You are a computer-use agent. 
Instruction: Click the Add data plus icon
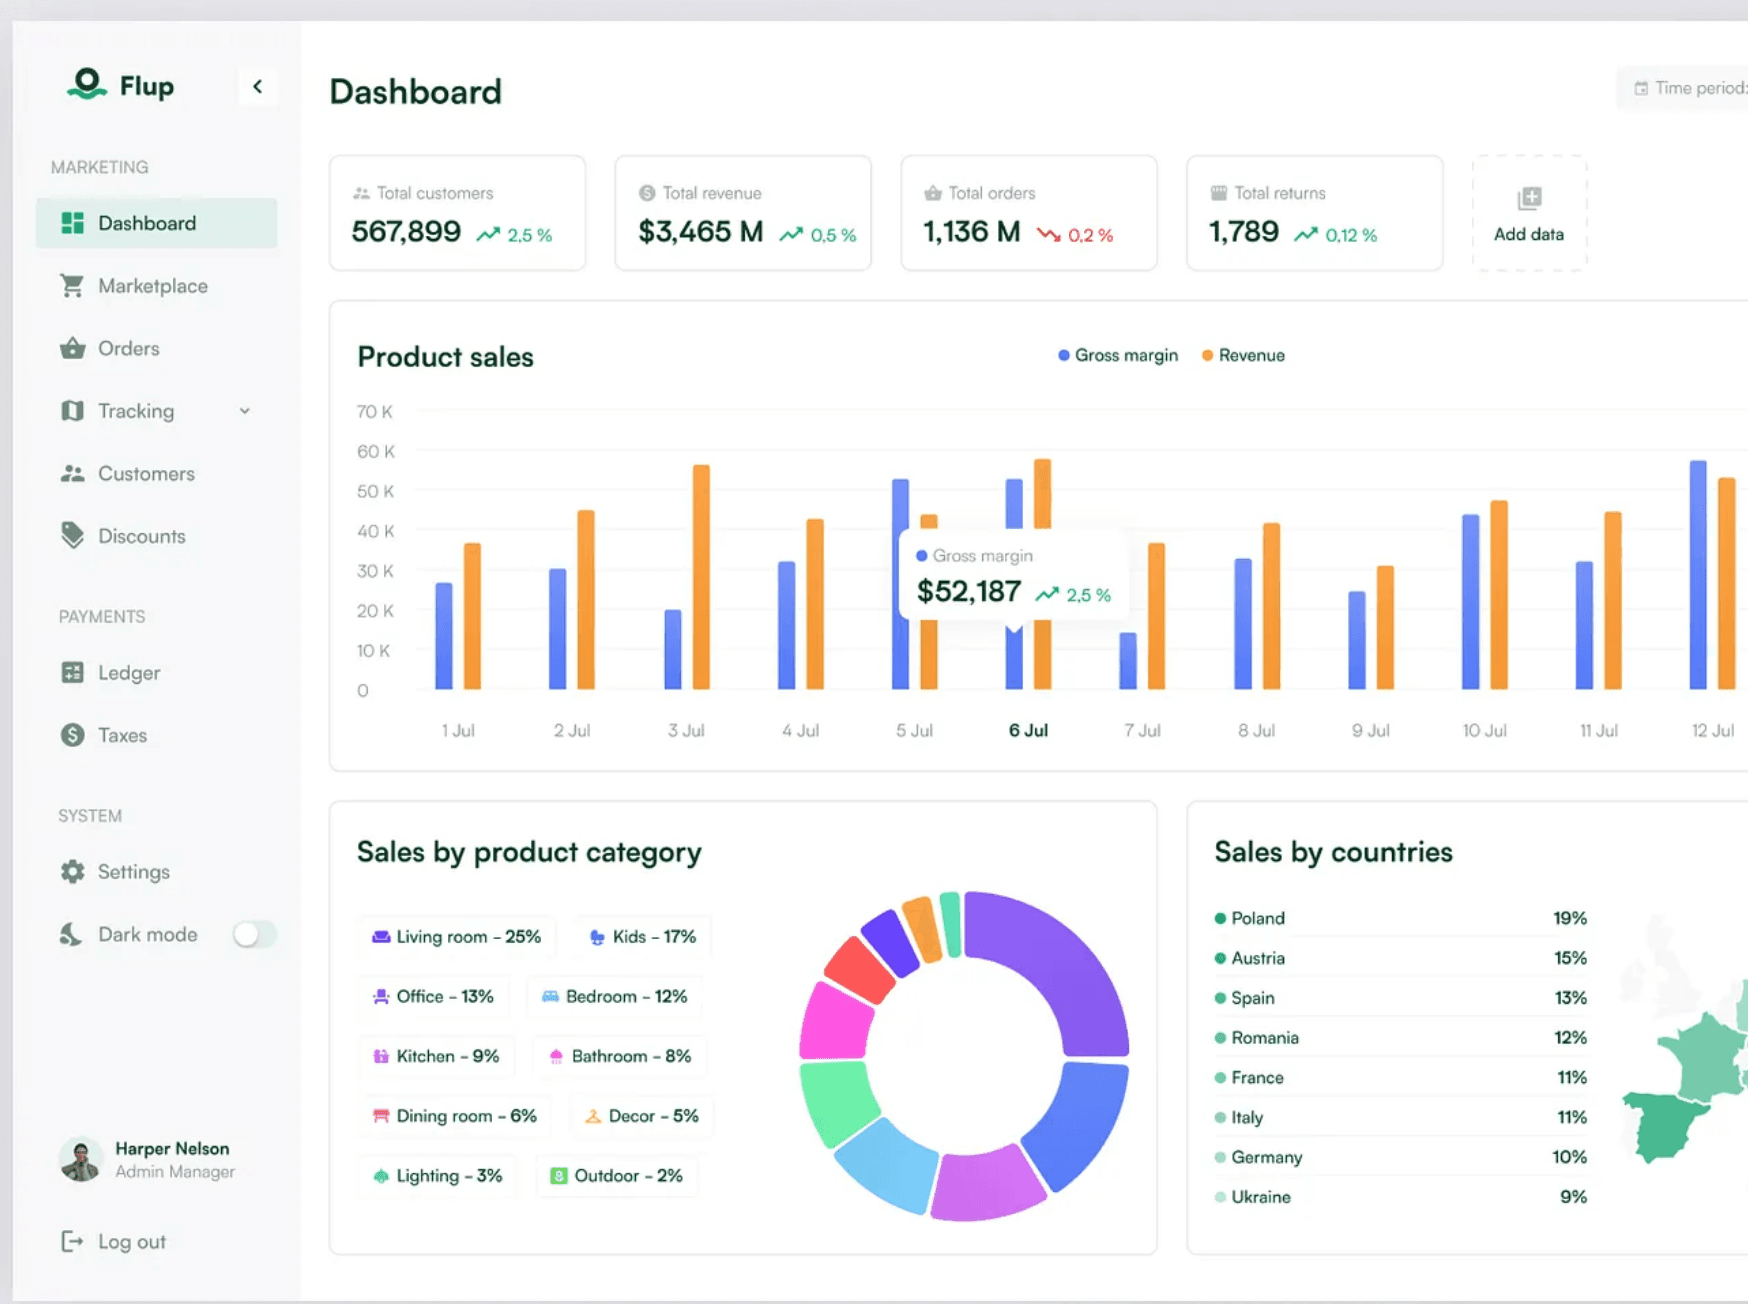[x=1529, y=199]
